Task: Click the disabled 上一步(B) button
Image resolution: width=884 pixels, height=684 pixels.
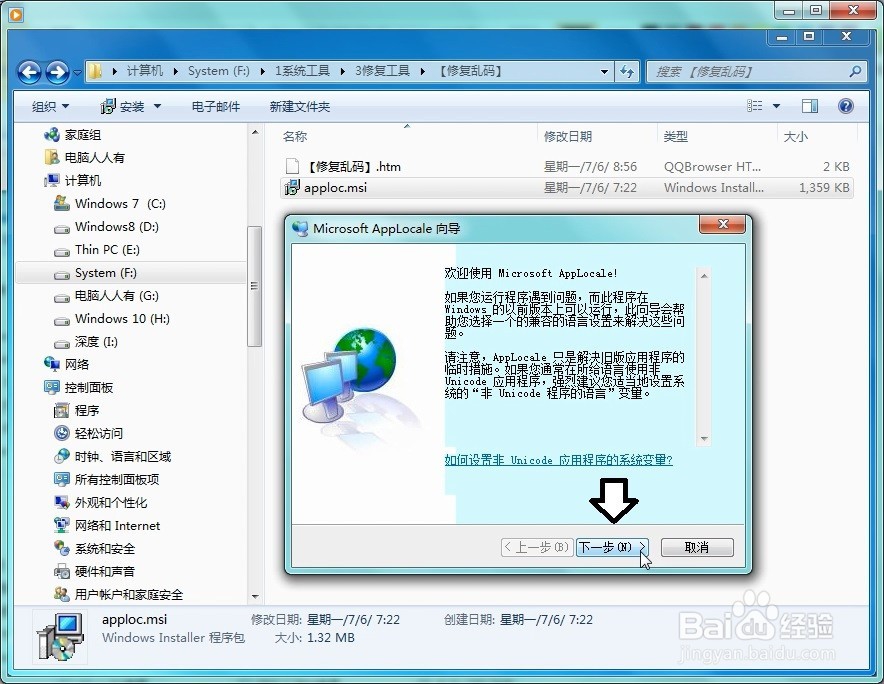Action: point(537,547)
